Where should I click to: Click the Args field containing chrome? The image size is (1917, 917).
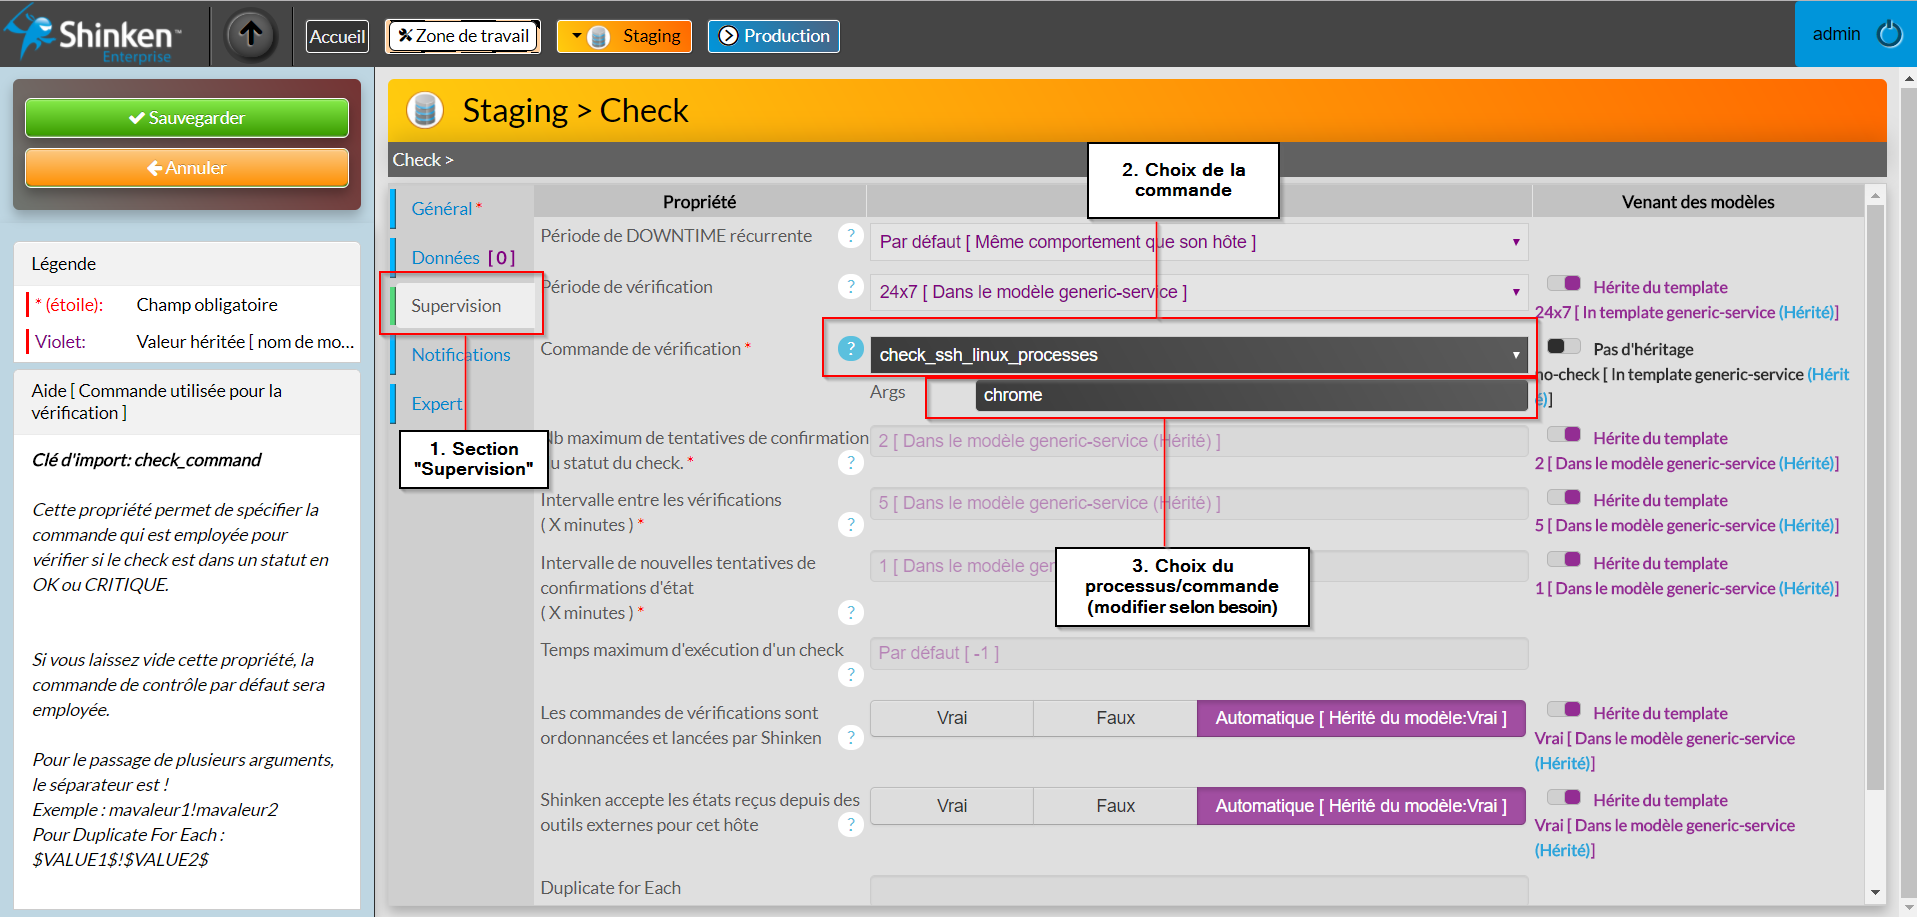click(1250, 395)
